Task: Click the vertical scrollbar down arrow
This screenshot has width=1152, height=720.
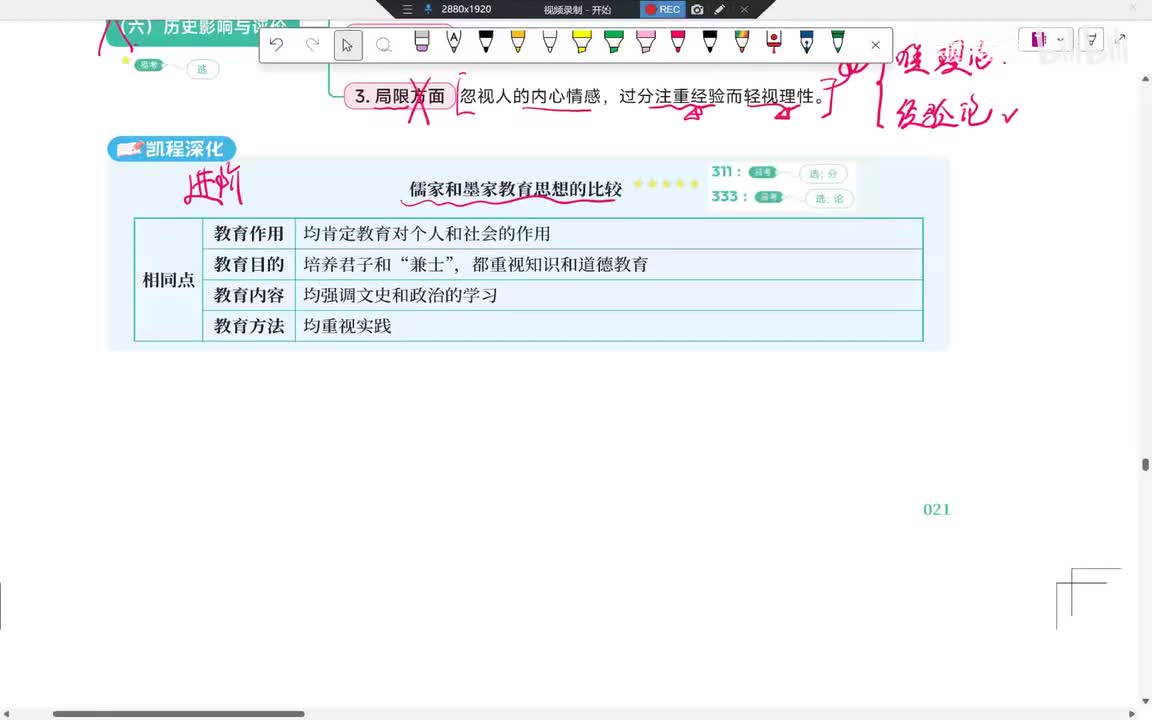Action: coord(1145,701)
